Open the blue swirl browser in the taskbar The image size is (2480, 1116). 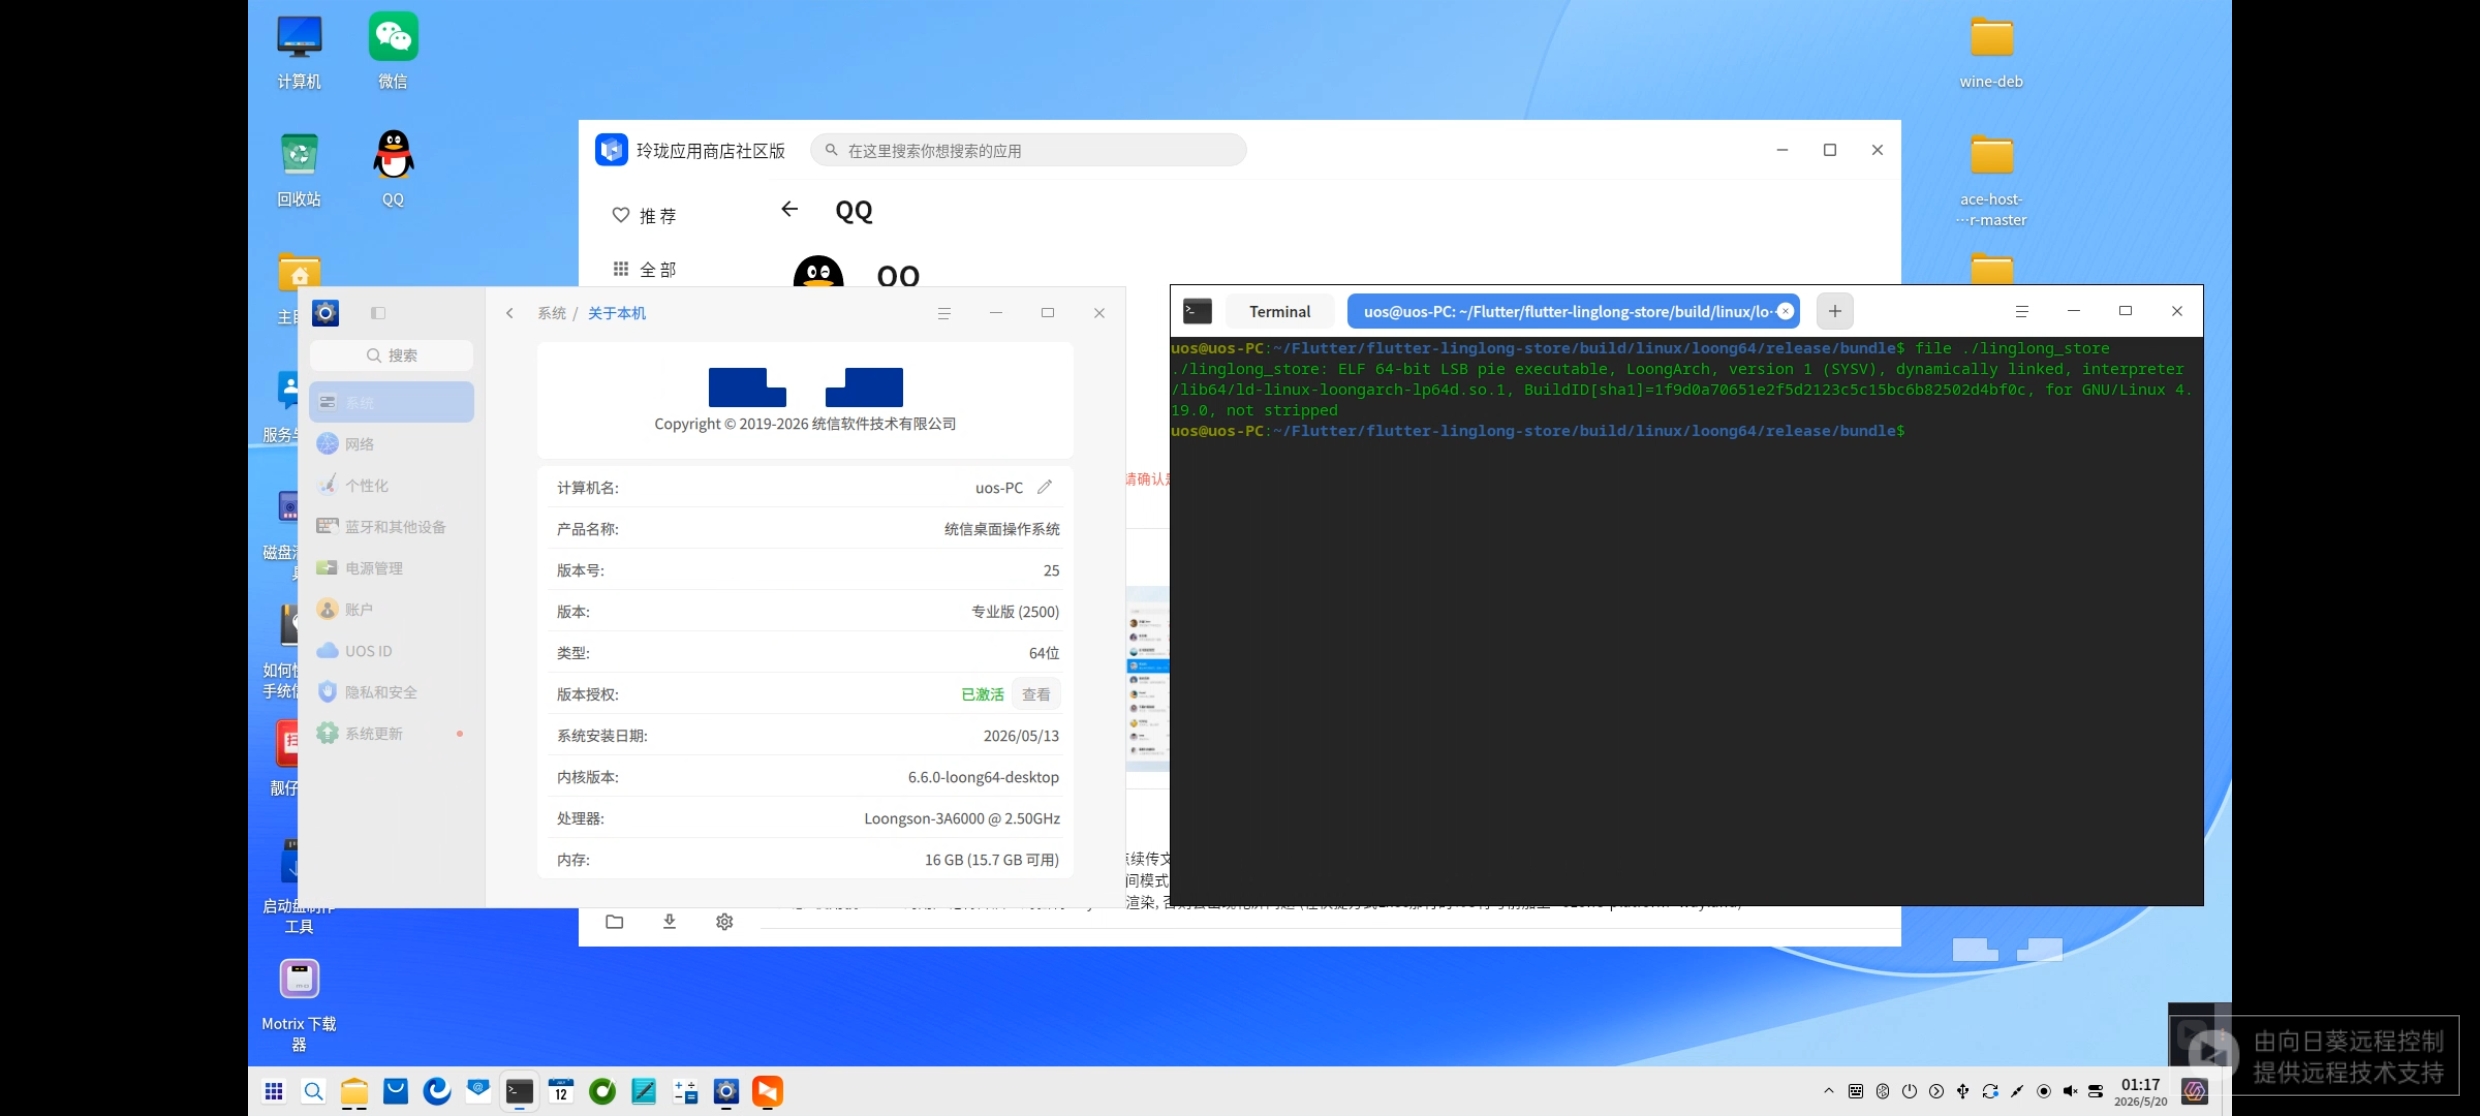(x=437, y=1091)
